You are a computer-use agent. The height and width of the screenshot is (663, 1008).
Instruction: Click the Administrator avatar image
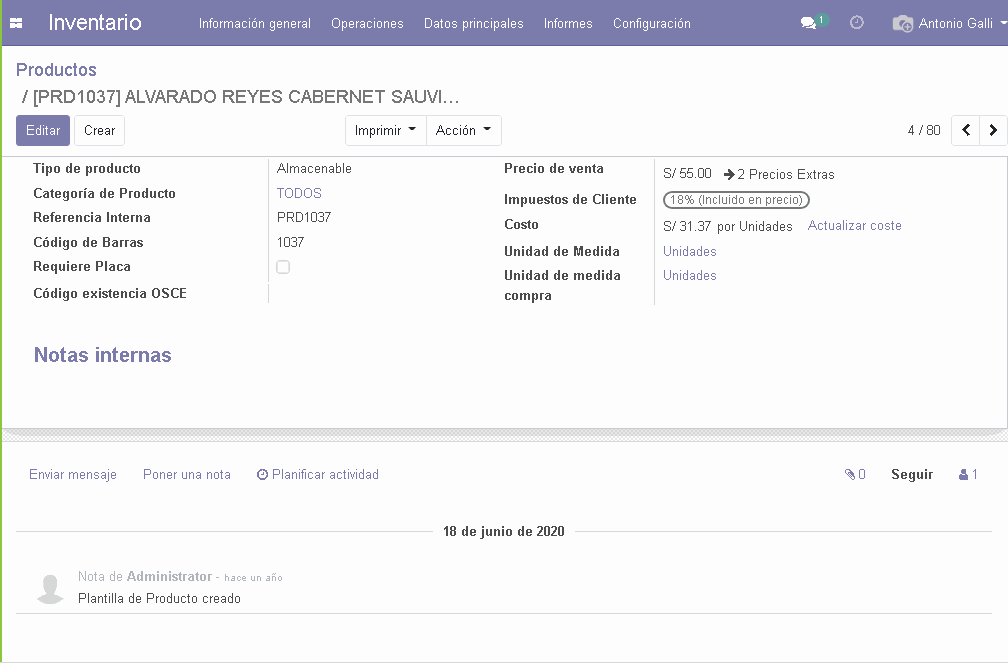click(50, 588)
